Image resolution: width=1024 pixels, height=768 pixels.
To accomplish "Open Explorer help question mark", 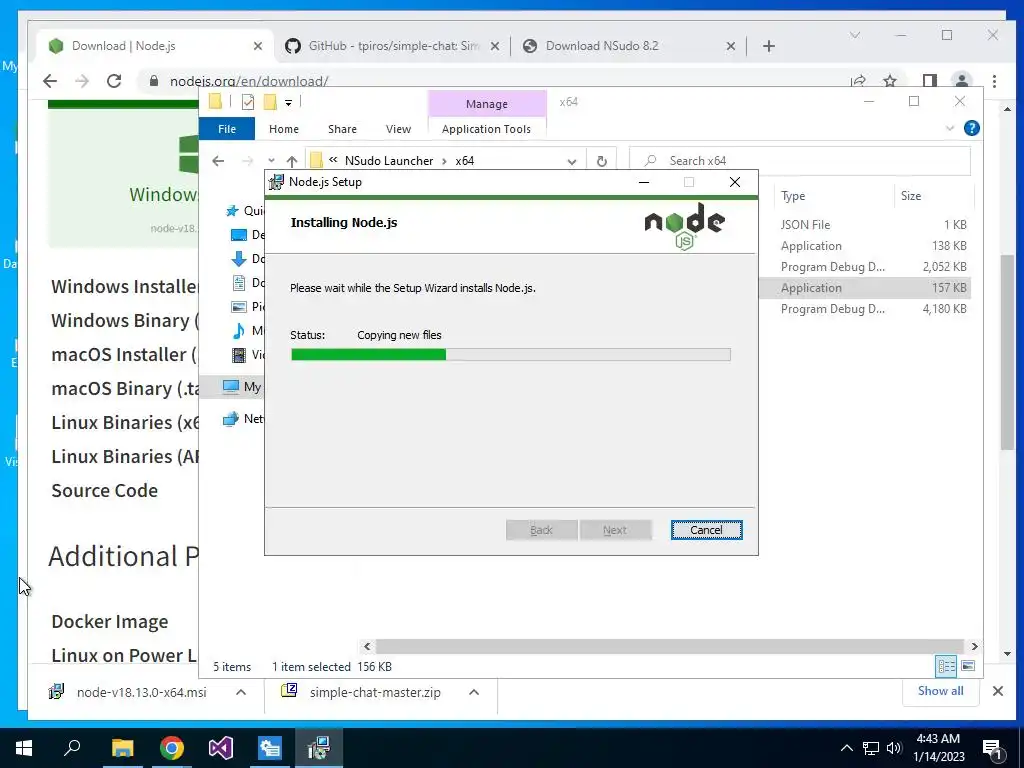I will click(971, 129).
